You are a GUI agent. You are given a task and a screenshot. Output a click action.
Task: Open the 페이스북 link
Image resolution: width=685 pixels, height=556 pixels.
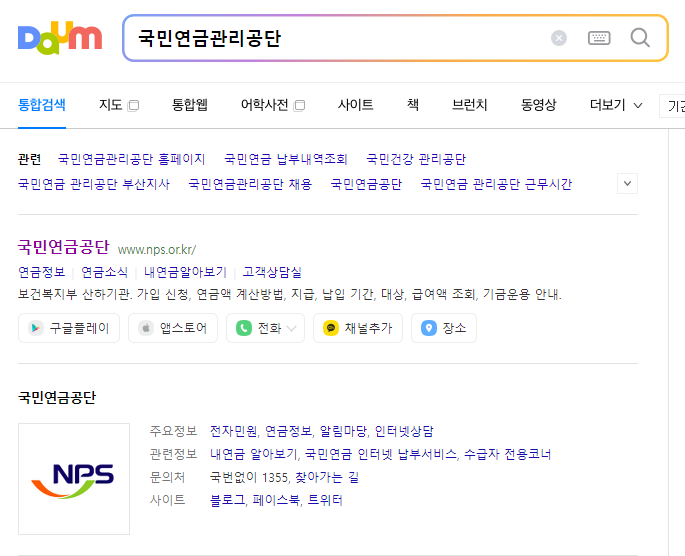coord(276,500)
